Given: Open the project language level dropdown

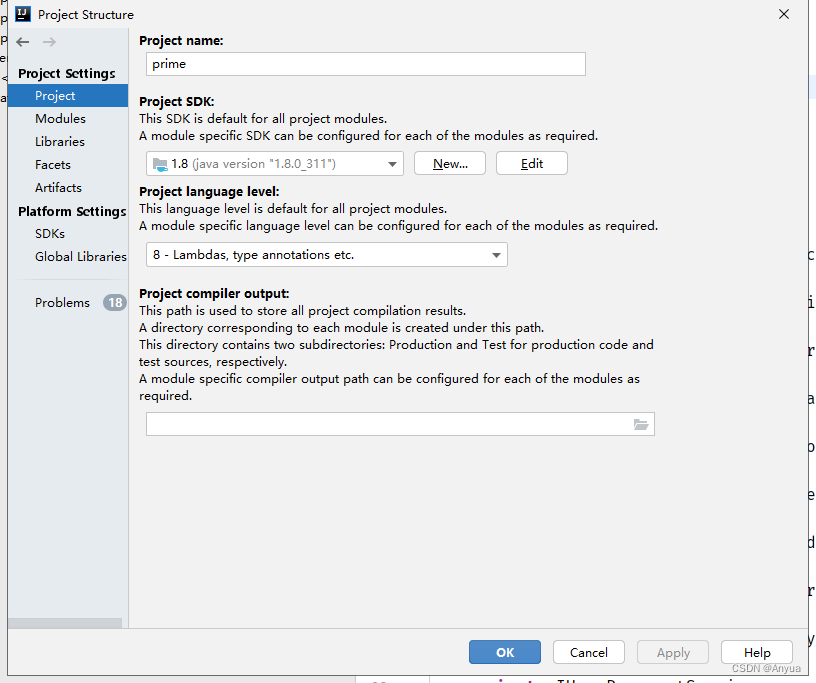Looking at the screenshot, I should point(326,255).
